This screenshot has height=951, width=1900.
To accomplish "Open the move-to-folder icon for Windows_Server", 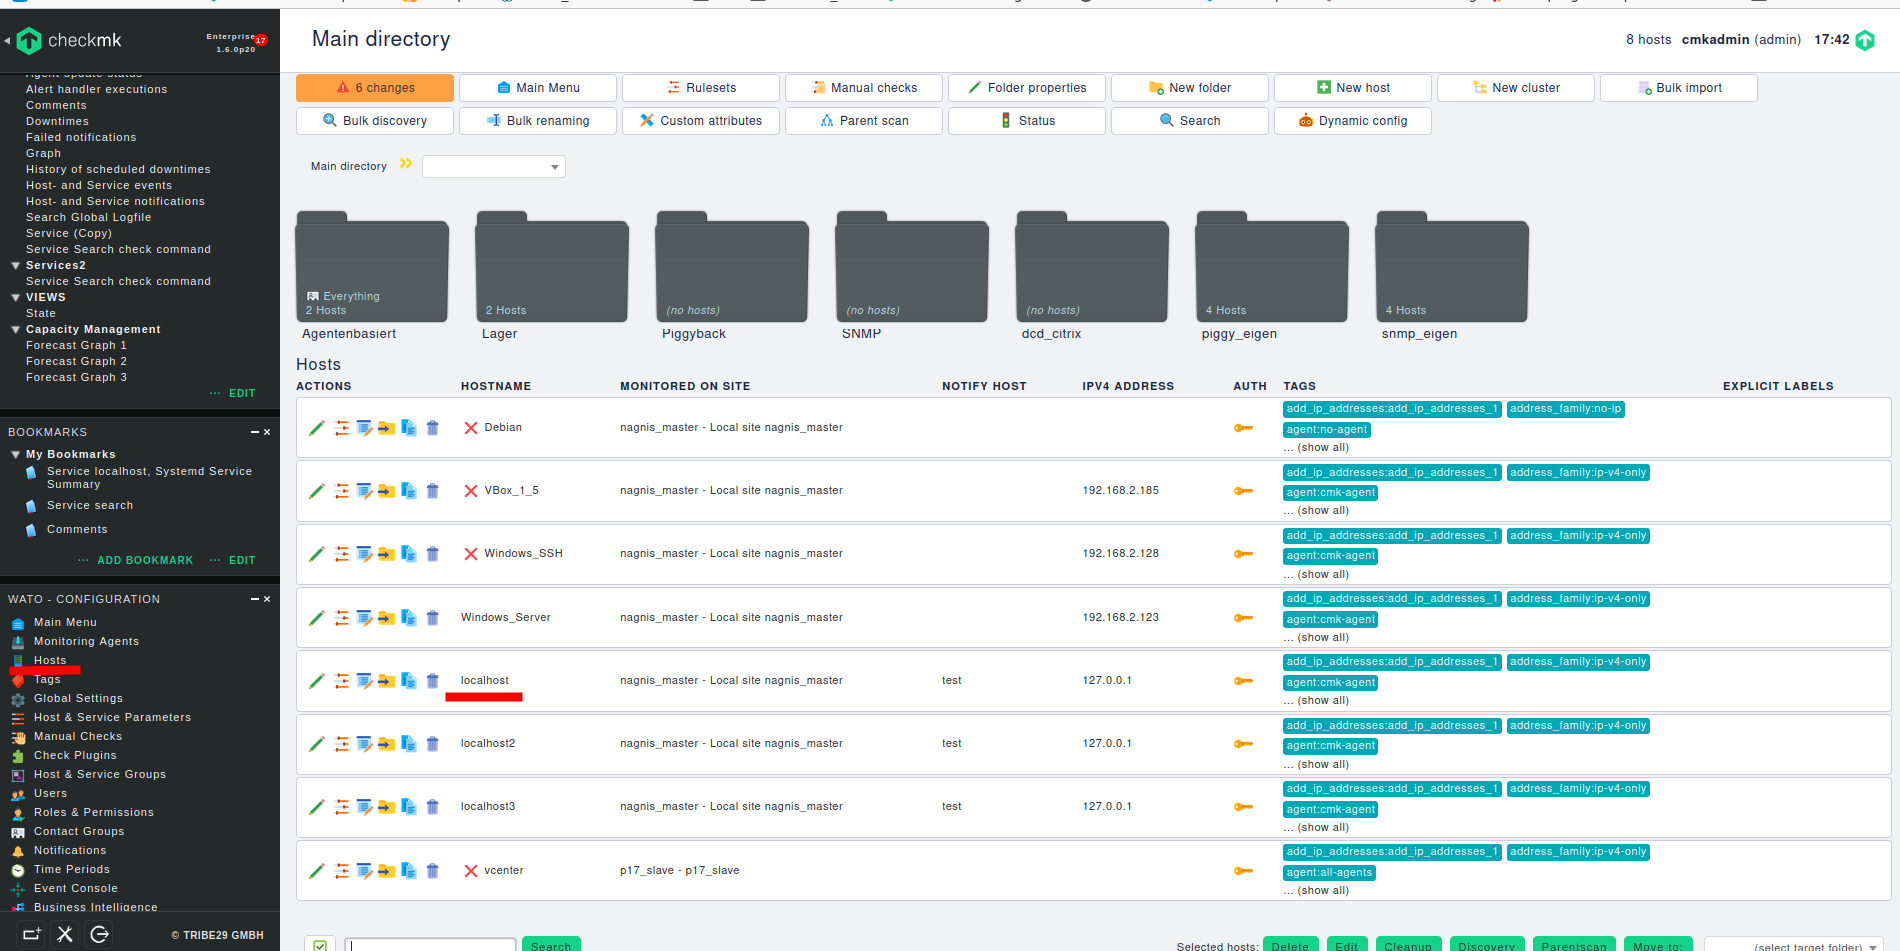I will [387, 618].
